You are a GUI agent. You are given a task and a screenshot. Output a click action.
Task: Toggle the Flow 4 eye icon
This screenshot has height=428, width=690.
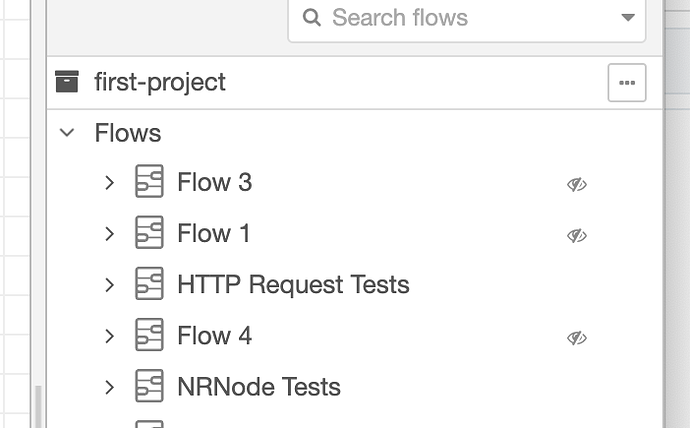(x=576, y=337)
